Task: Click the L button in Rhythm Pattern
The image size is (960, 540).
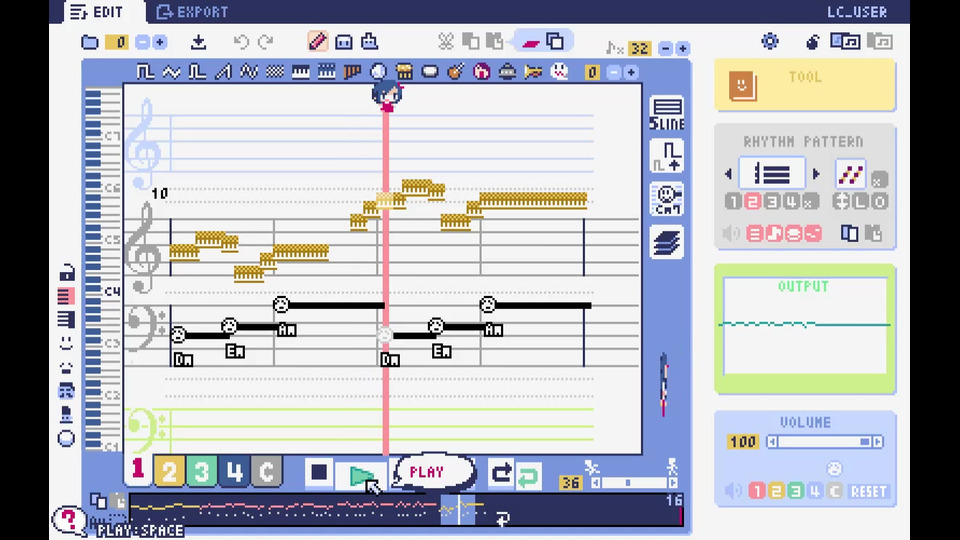Action: coord(860,201)
